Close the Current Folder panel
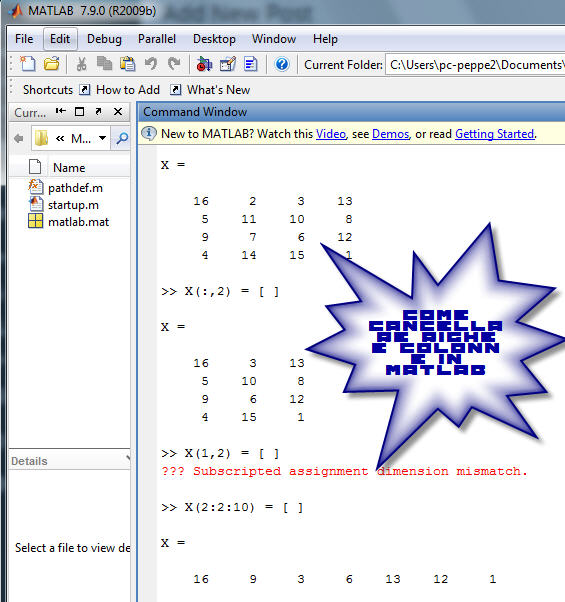This screenshot has height=602, width=565. point(118,112)
